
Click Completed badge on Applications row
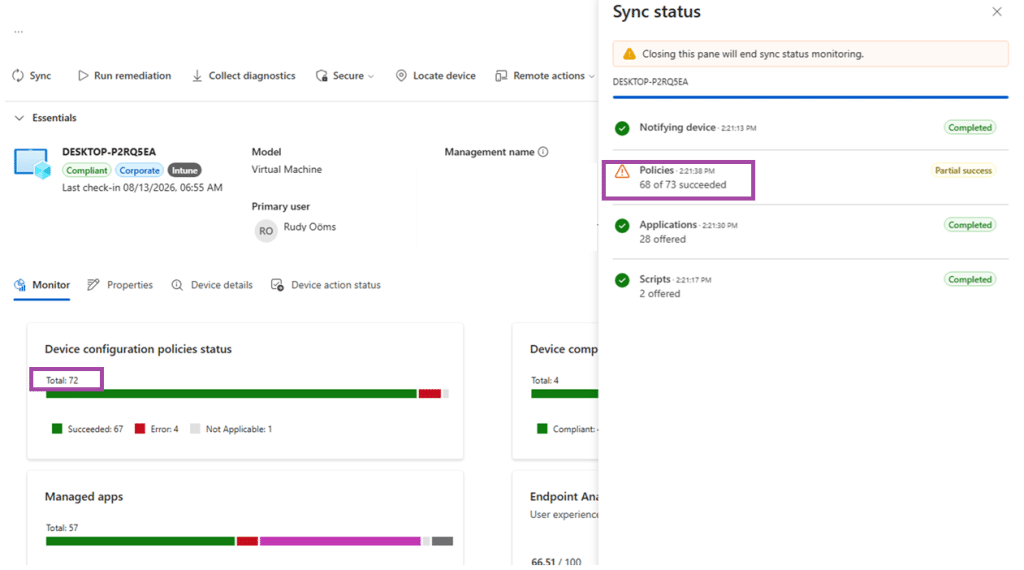[x=970, y=225]
